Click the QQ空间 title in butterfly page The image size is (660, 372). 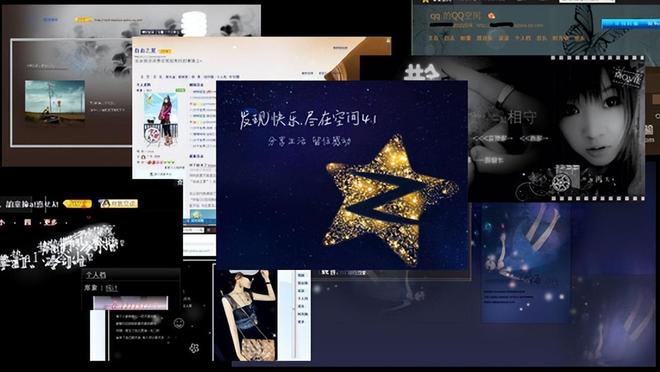tap(455, 16)
